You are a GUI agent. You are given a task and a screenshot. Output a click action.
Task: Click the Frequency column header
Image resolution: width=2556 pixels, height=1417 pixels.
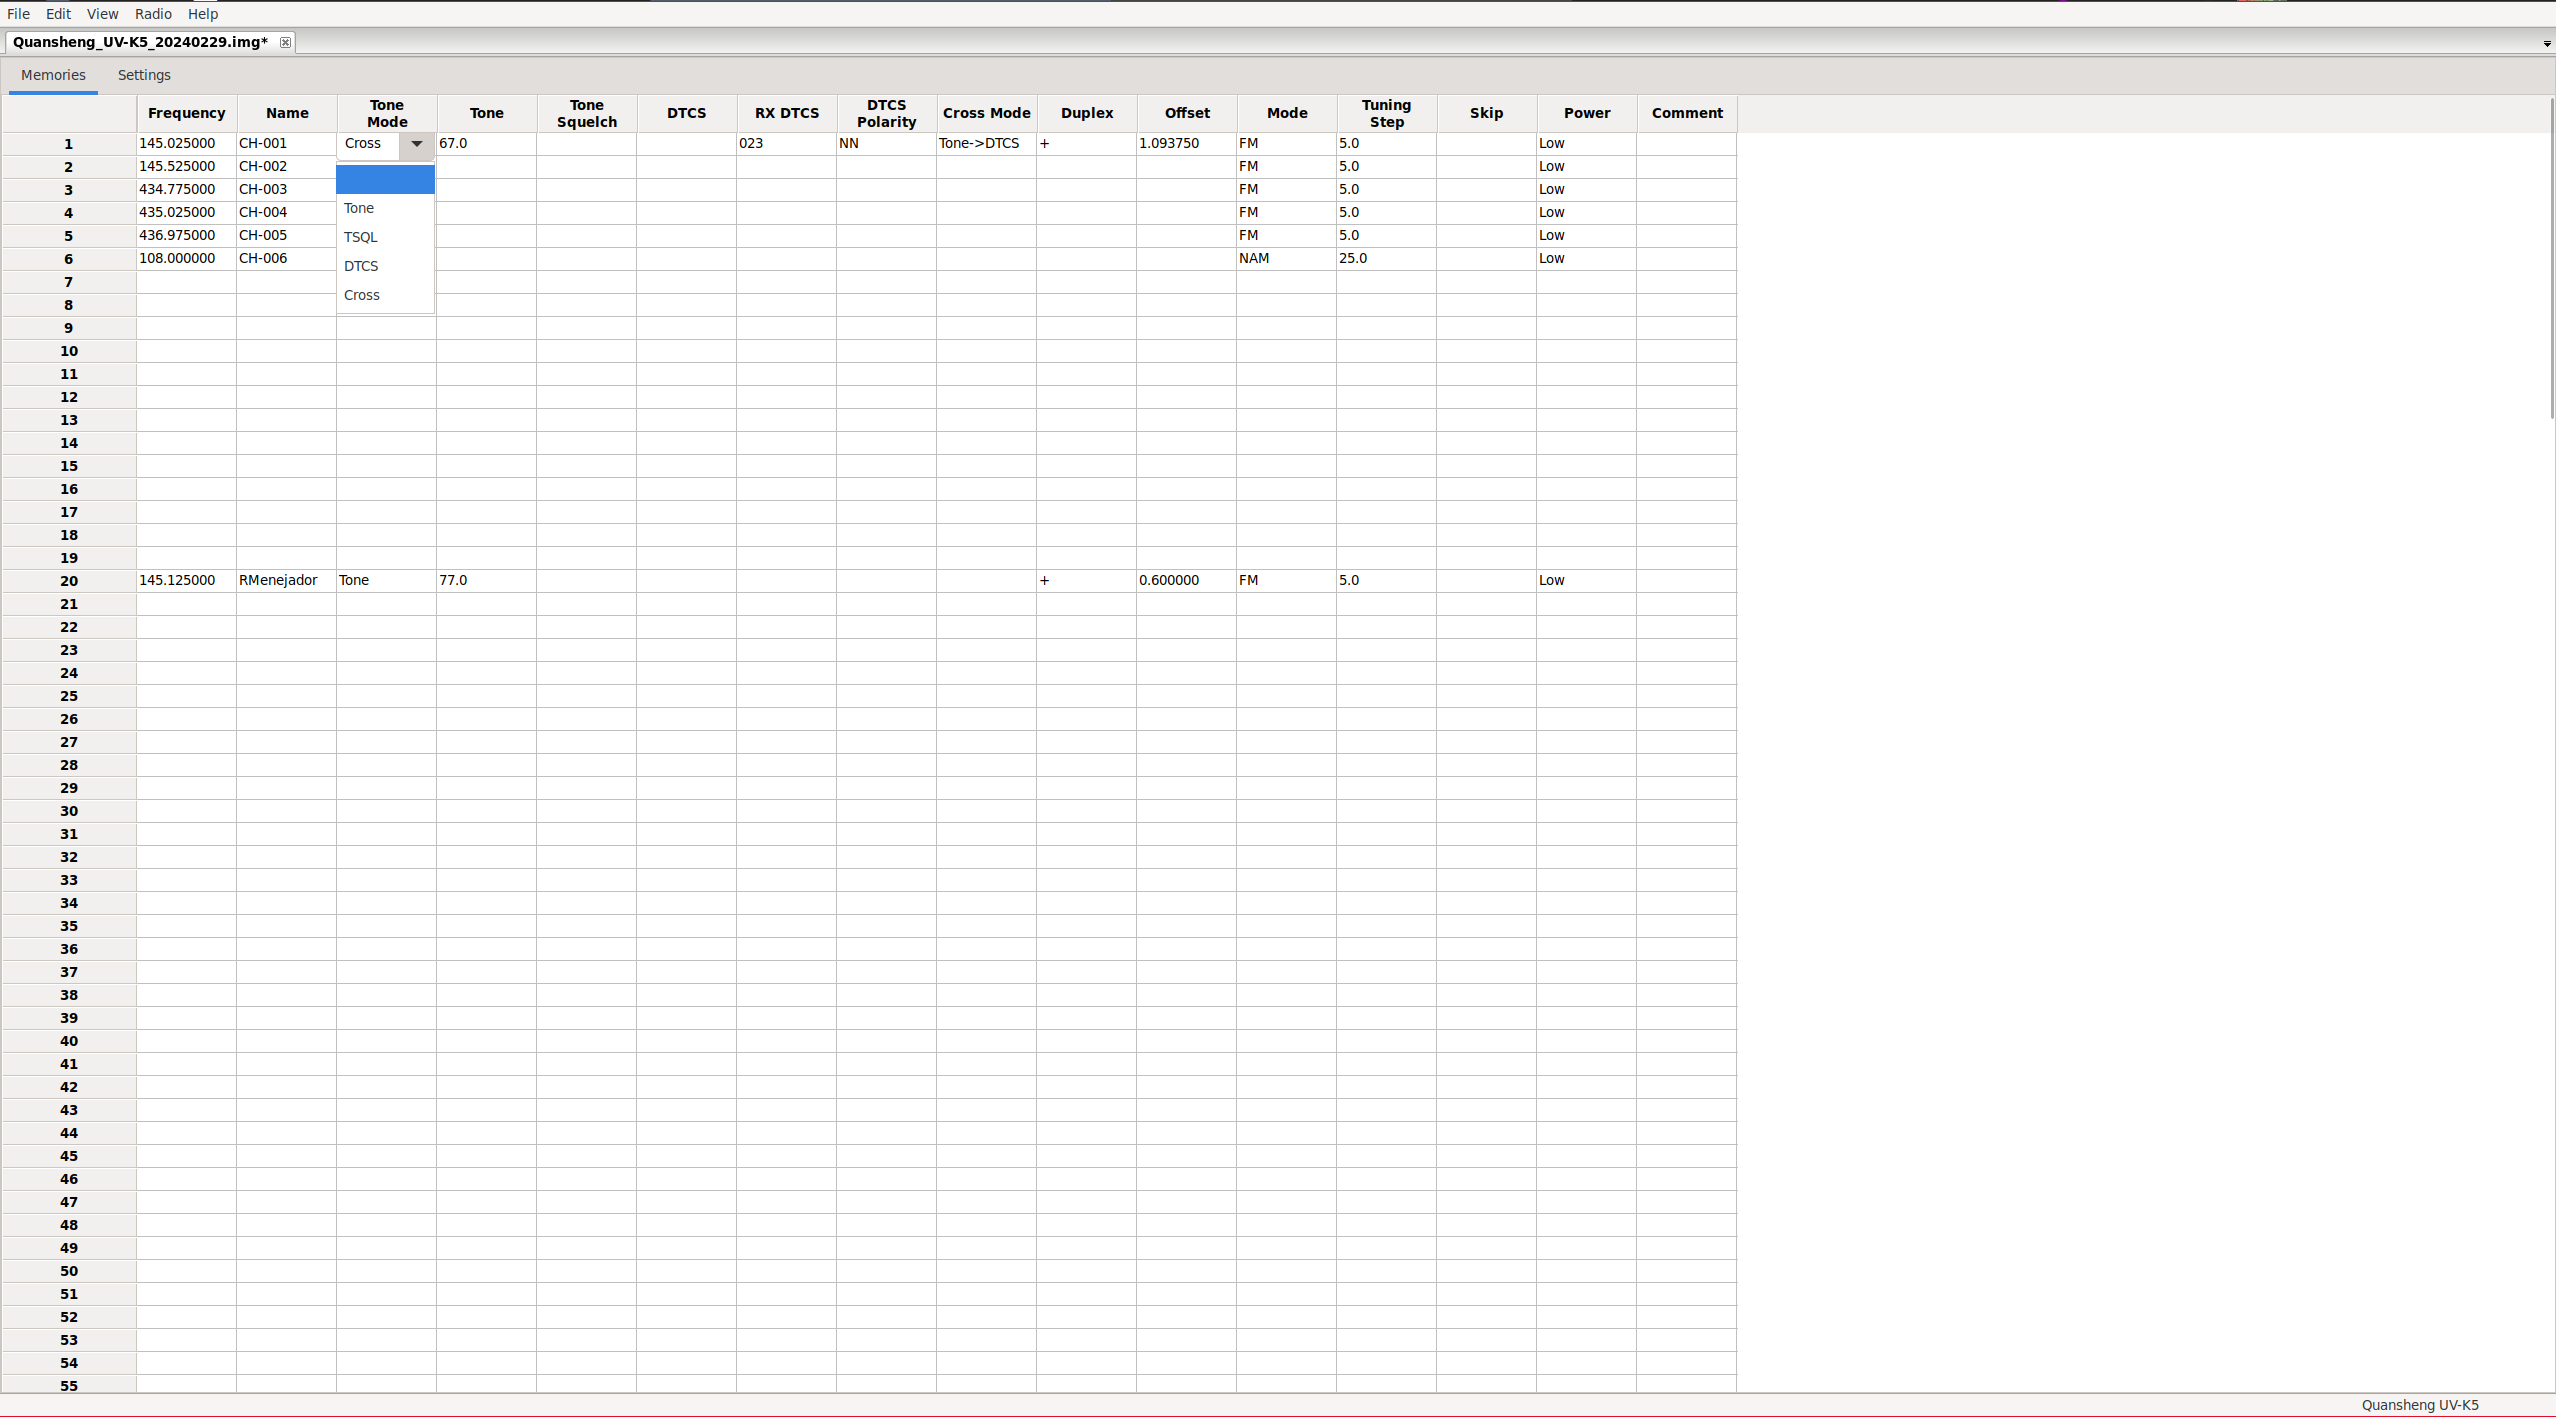click(186, 113)
